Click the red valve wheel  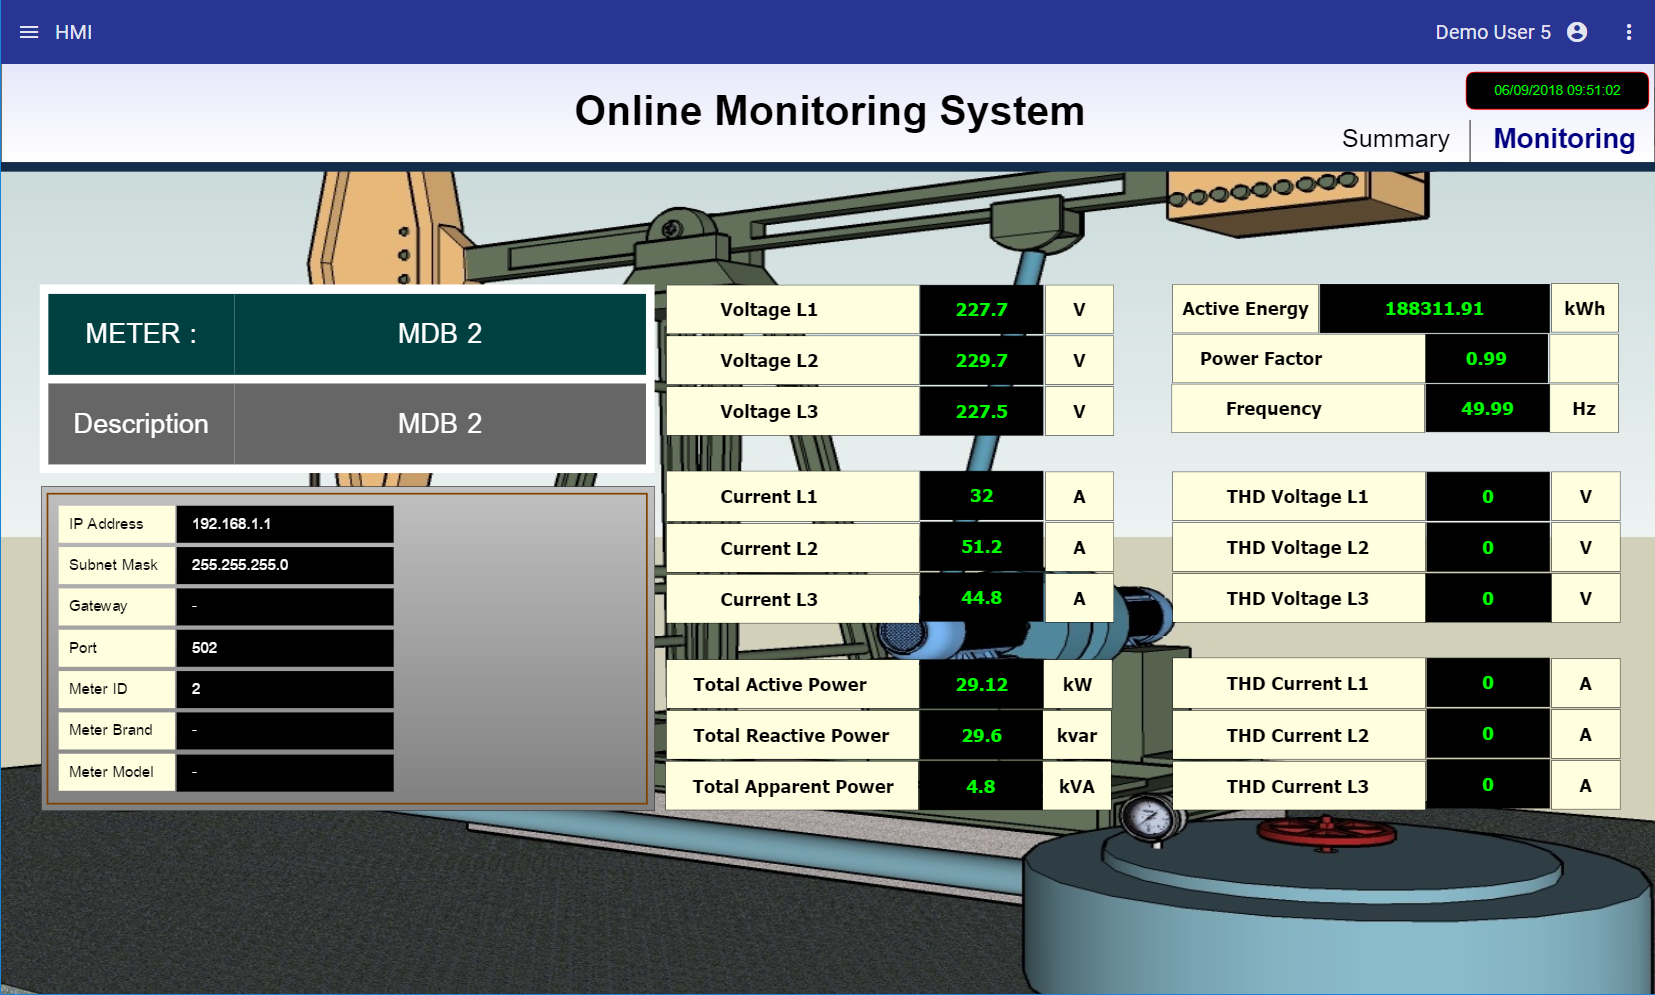tap(1324, 830)
